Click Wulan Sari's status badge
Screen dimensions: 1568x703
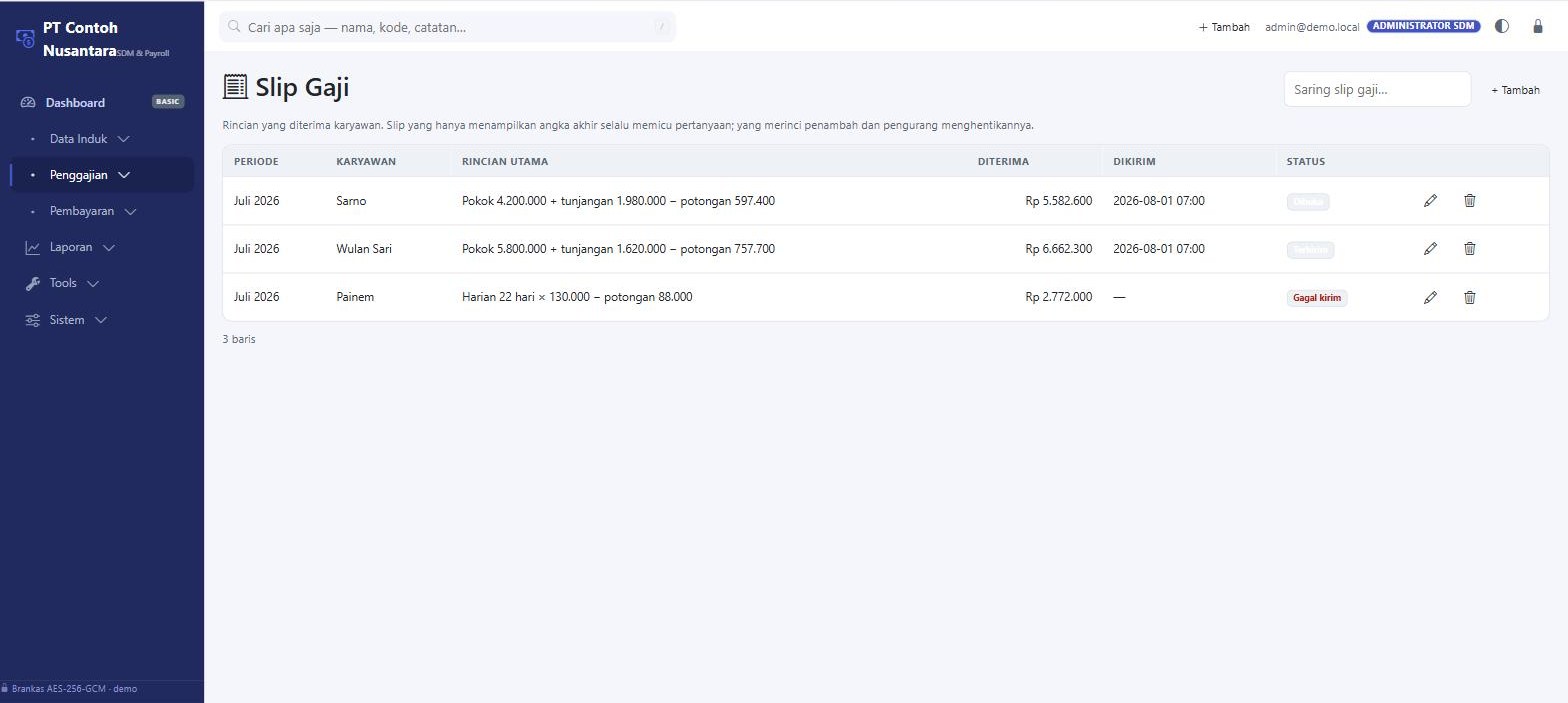pyautogui.click(x=1310, y=250)
